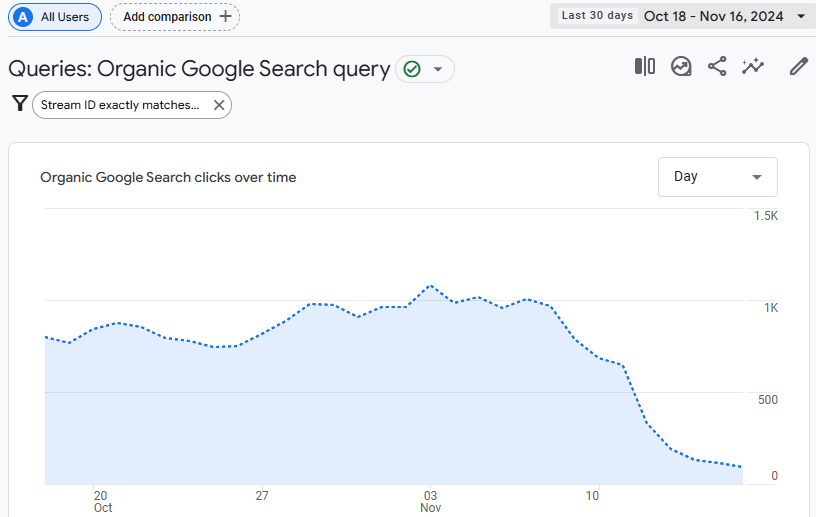Click the plus icon beside Add comparison
This screenshot has width=816, height=517.
(x=225, y=16)
